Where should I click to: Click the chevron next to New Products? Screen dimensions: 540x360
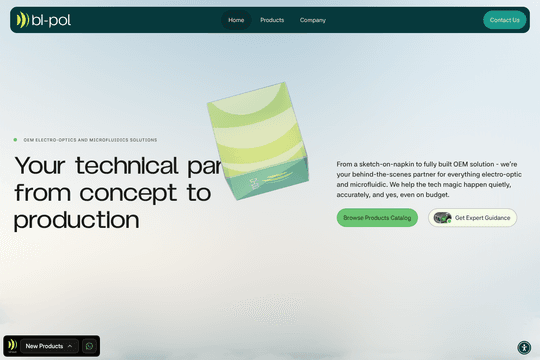pyautogui.click(x=70, y=346)
